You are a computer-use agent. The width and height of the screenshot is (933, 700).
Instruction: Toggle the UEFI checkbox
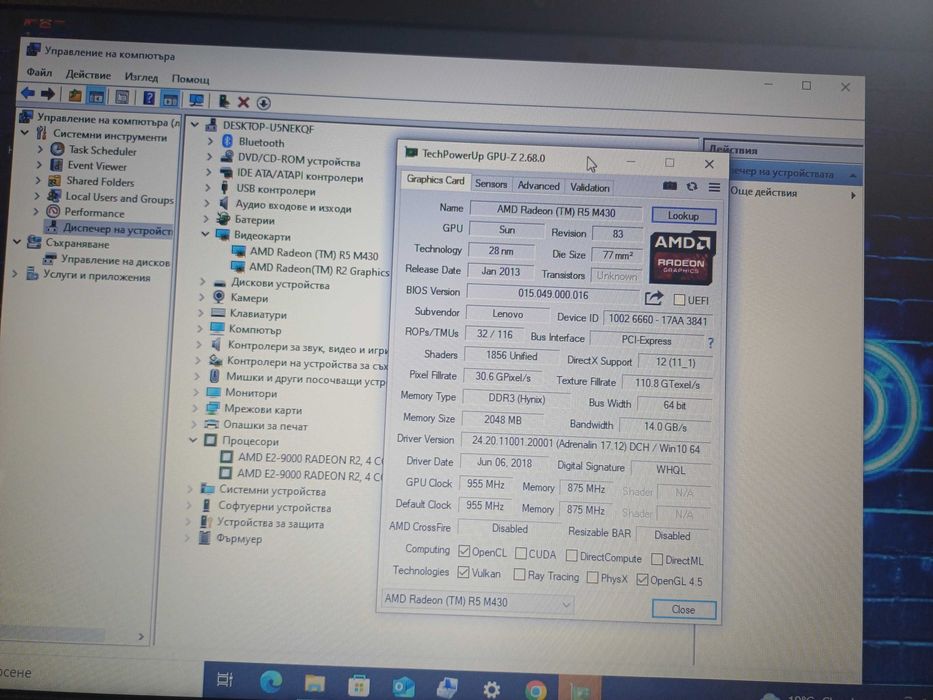click(x=679, y=299)
